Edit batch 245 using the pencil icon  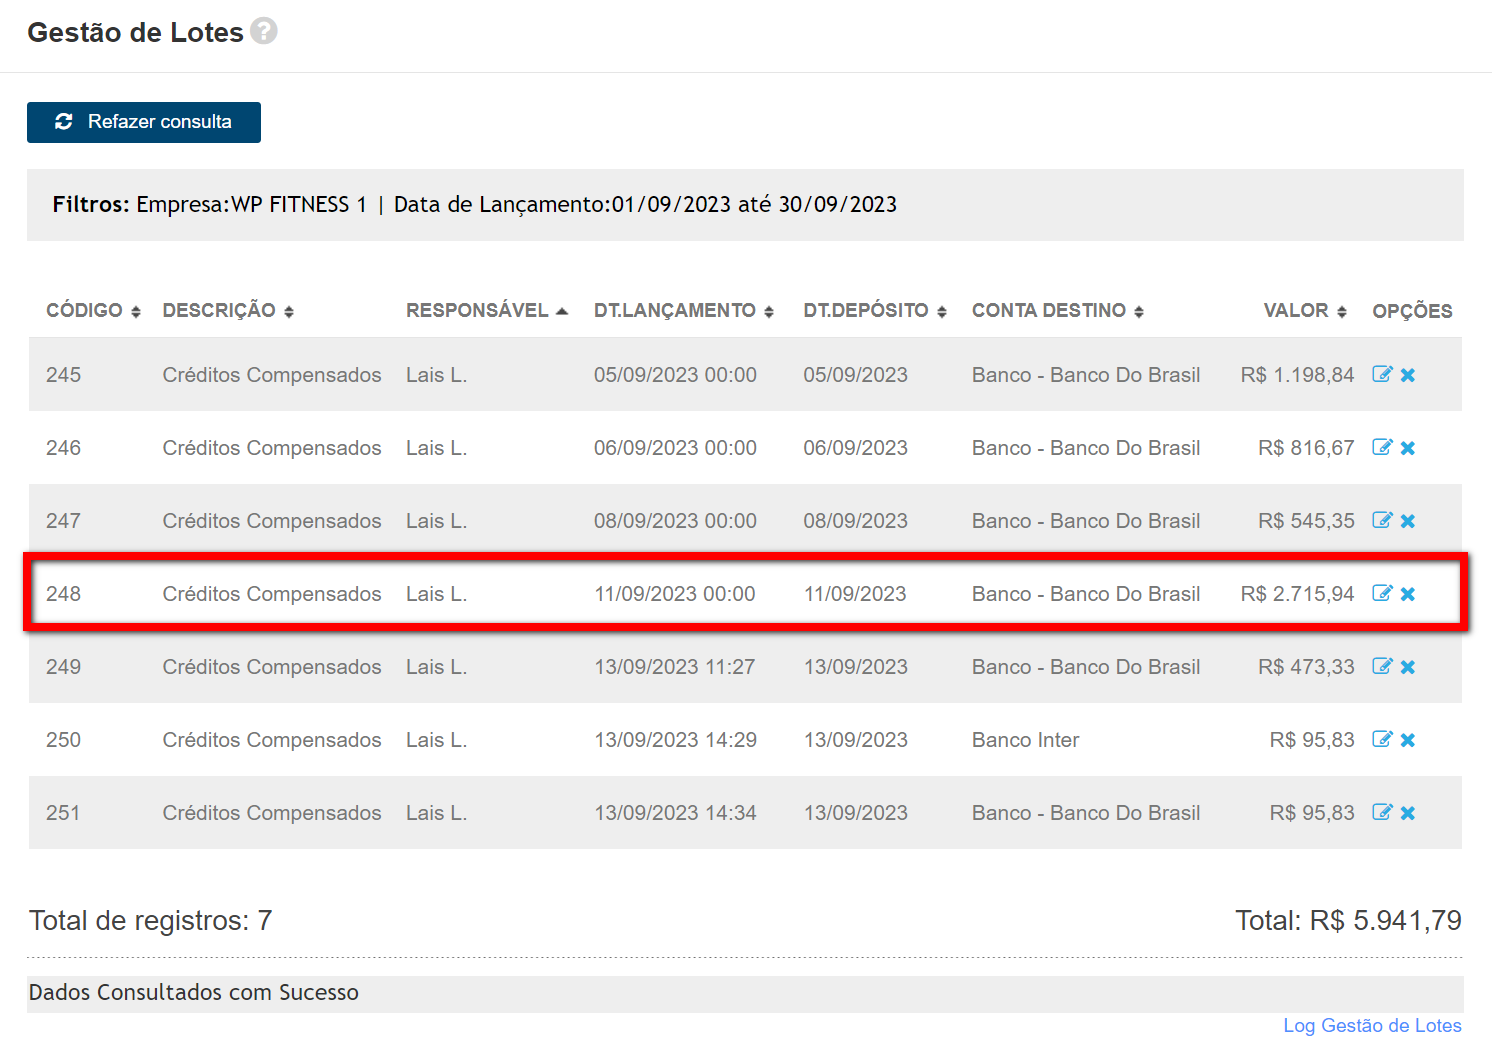[1382, 374]
